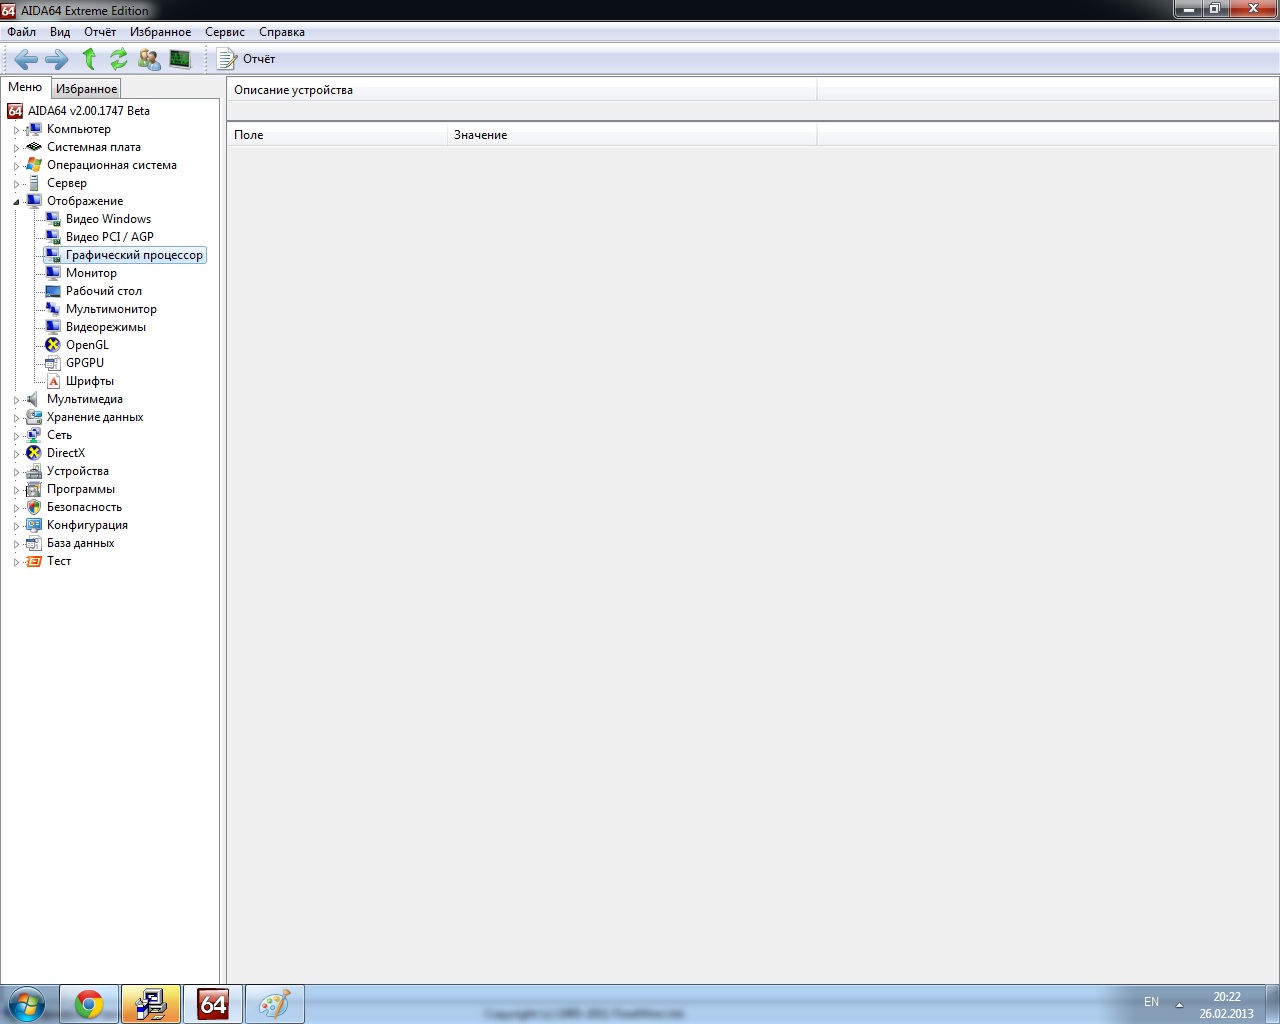The width and height of the screenshot is (1280, 1024).
Task: Select the Графический процессор item
Action: pyautogui.click(x=134, y=255)
